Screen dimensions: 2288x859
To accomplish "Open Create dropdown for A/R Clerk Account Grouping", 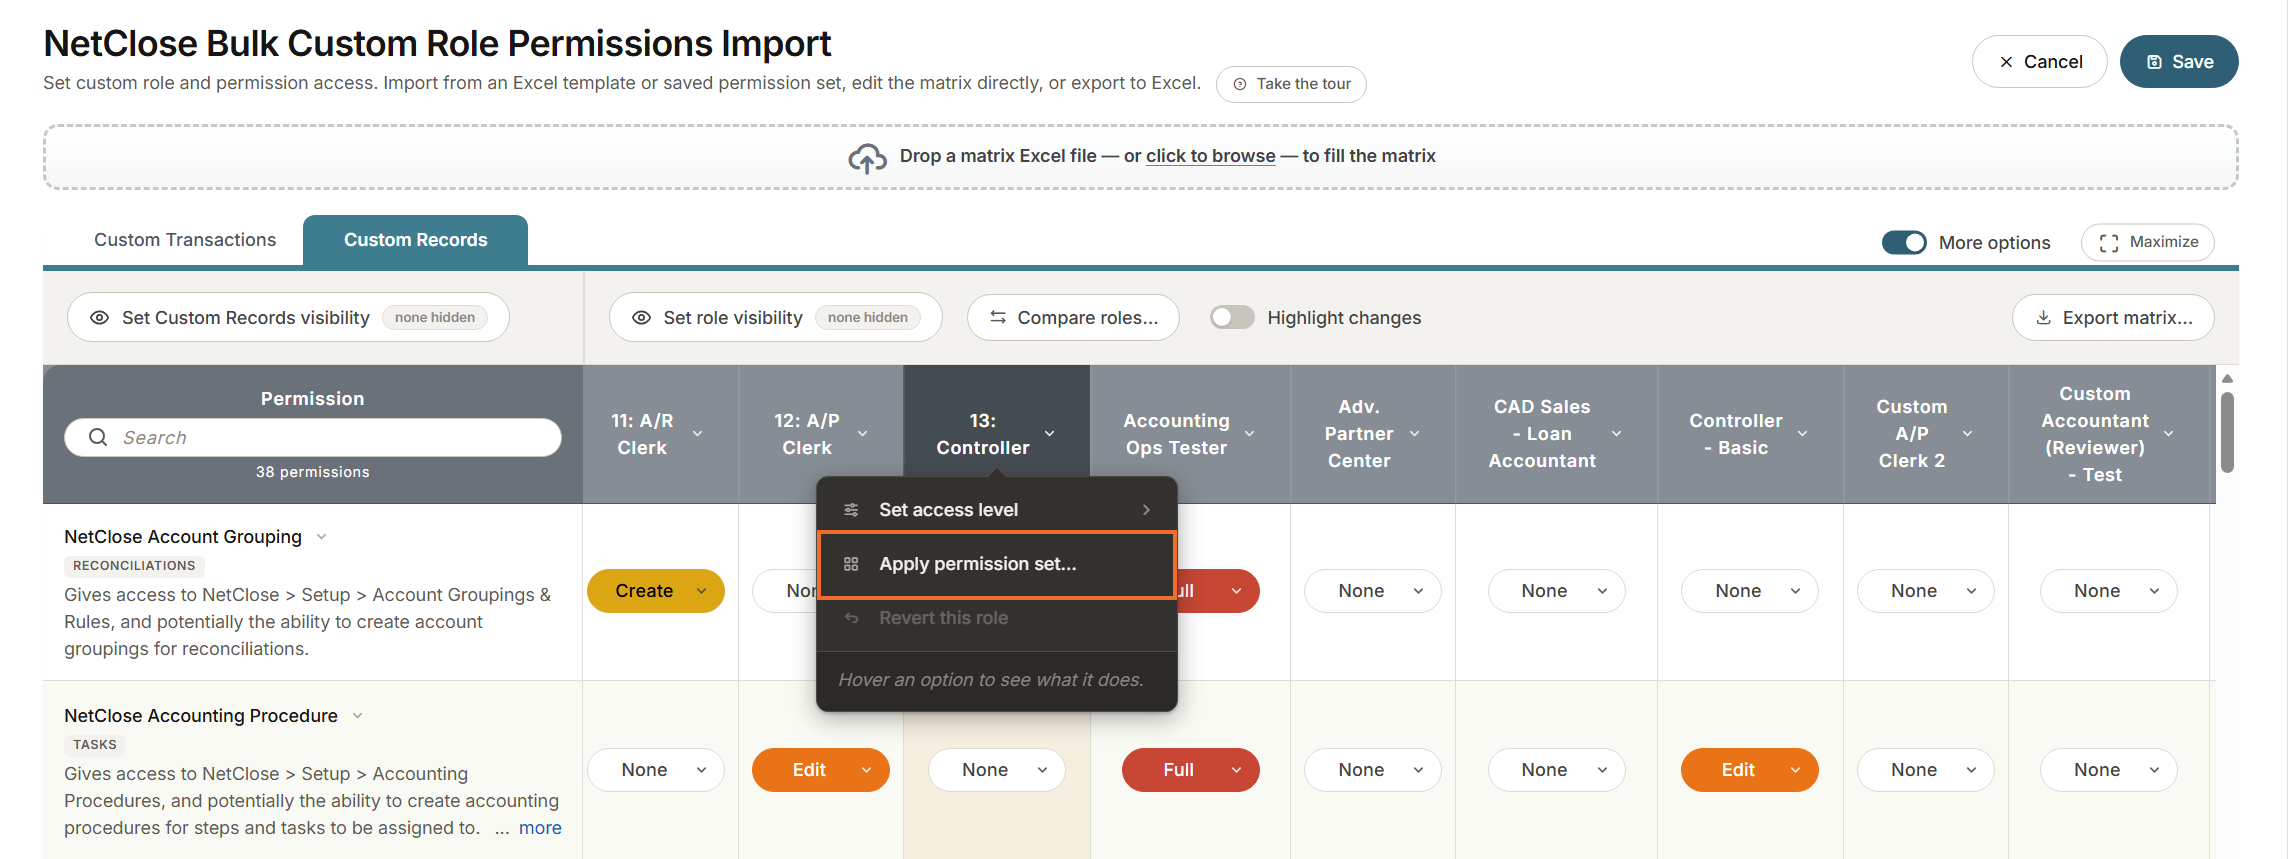I will coord(656,591).
